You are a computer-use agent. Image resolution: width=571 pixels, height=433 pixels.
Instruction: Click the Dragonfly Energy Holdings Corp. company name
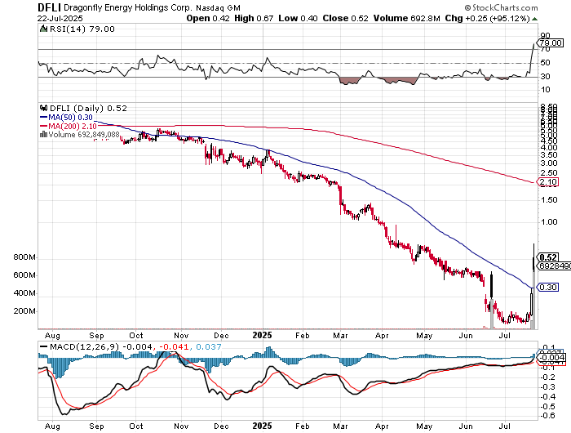pos(127,8)
